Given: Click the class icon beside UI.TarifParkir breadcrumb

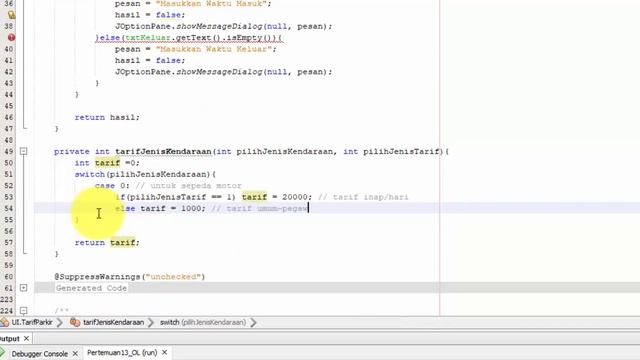Looking at the screenshot, I should [x=5, y=322].
